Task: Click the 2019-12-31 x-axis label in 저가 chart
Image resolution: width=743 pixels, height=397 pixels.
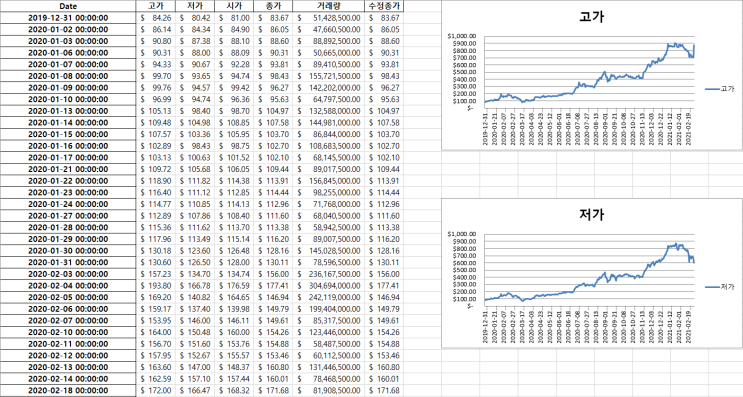Action: 485,326
